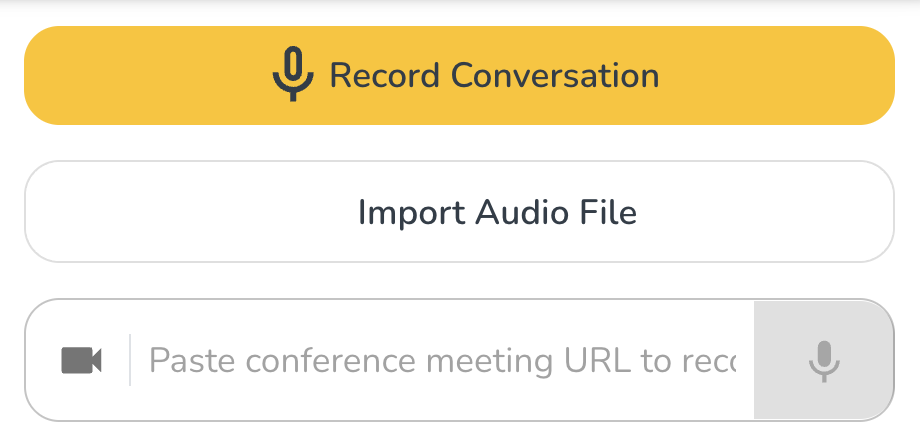Start meeting recording via gray mic button
The width and height of the screenshot is (920, 442).
pos(823,360)
